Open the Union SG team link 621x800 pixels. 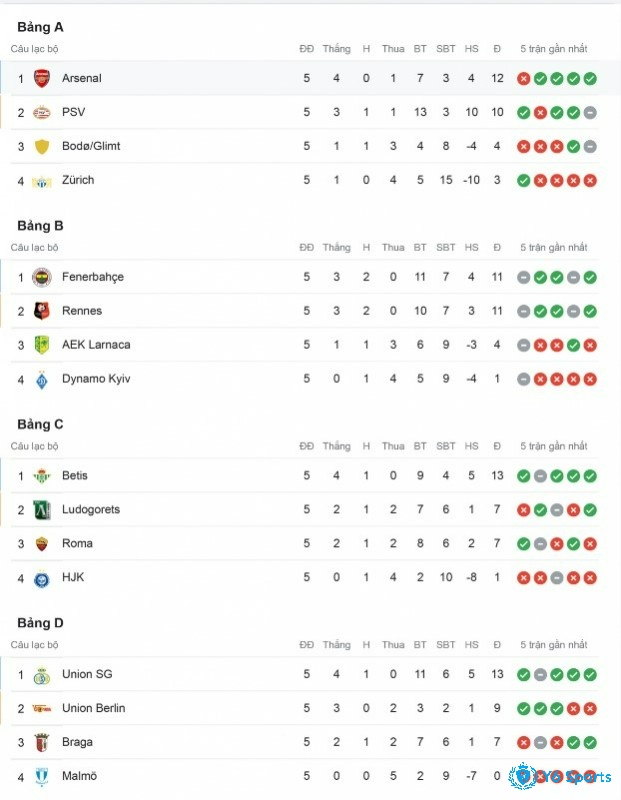click(87, 674)
